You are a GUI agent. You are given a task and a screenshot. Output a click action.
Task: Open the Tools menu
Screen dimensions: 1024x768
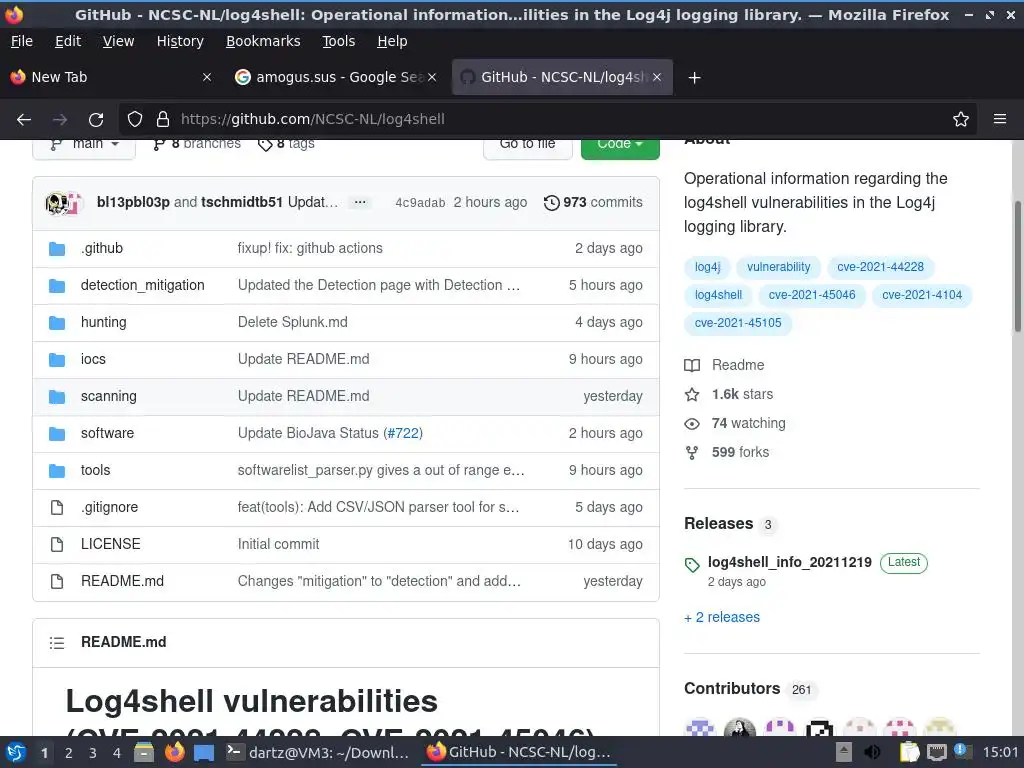point(338,41)
